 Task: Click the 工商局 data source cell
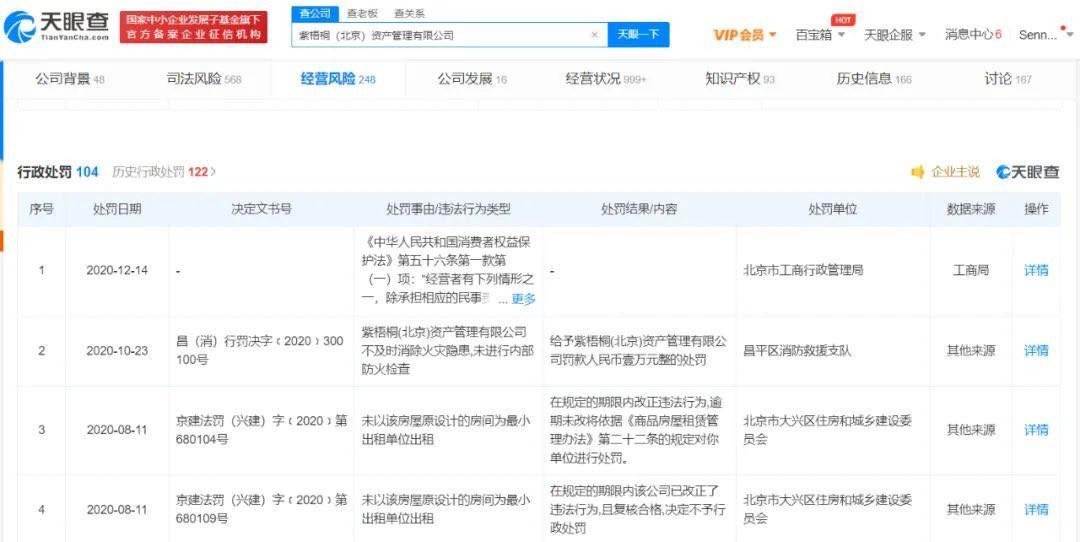coord(970,271)
